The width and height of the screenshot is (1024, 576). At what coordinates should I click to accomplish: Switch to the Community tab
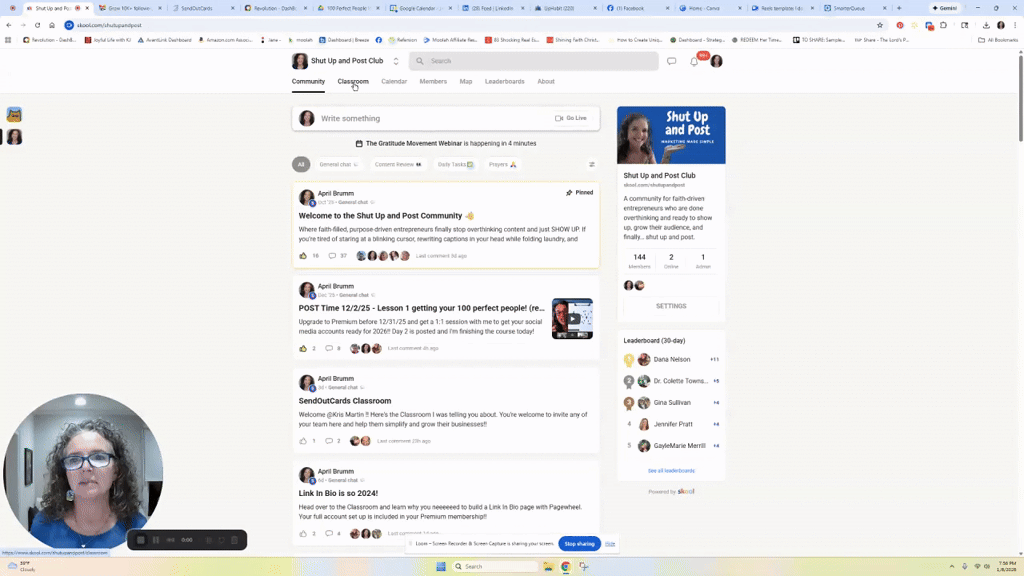[308, 82]
